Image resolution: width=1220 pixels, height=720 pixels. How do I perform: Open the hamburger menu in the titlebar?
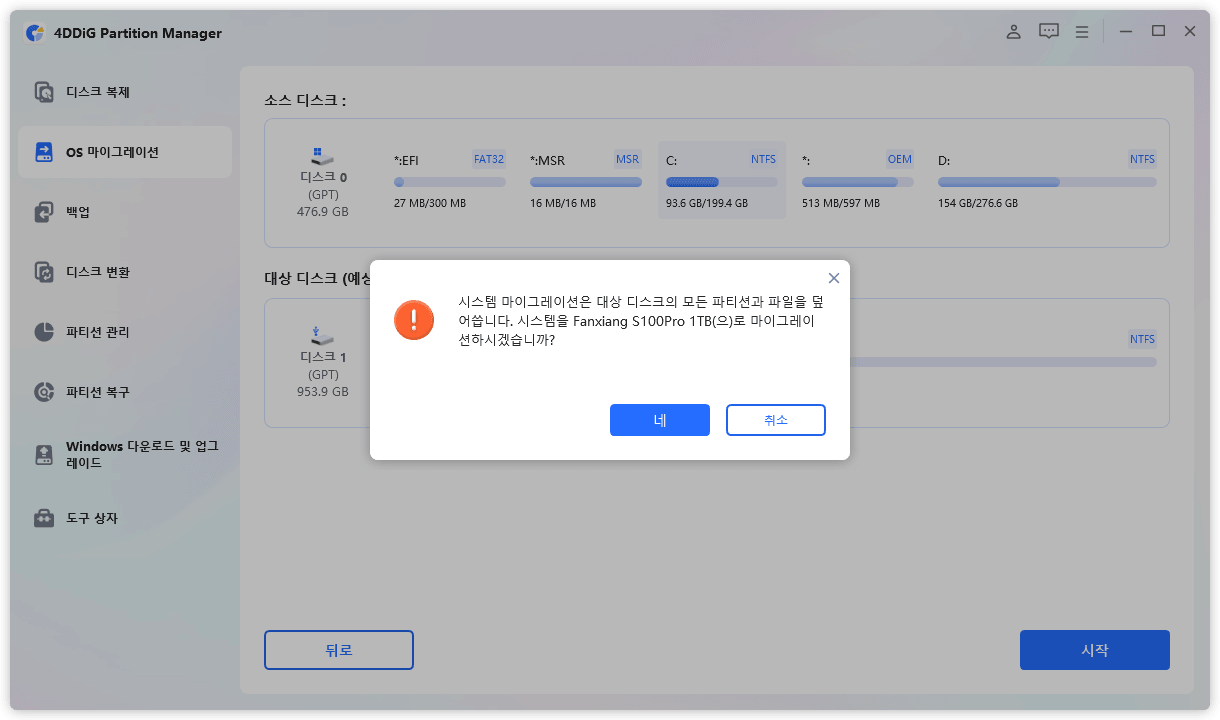(1082, 31)
